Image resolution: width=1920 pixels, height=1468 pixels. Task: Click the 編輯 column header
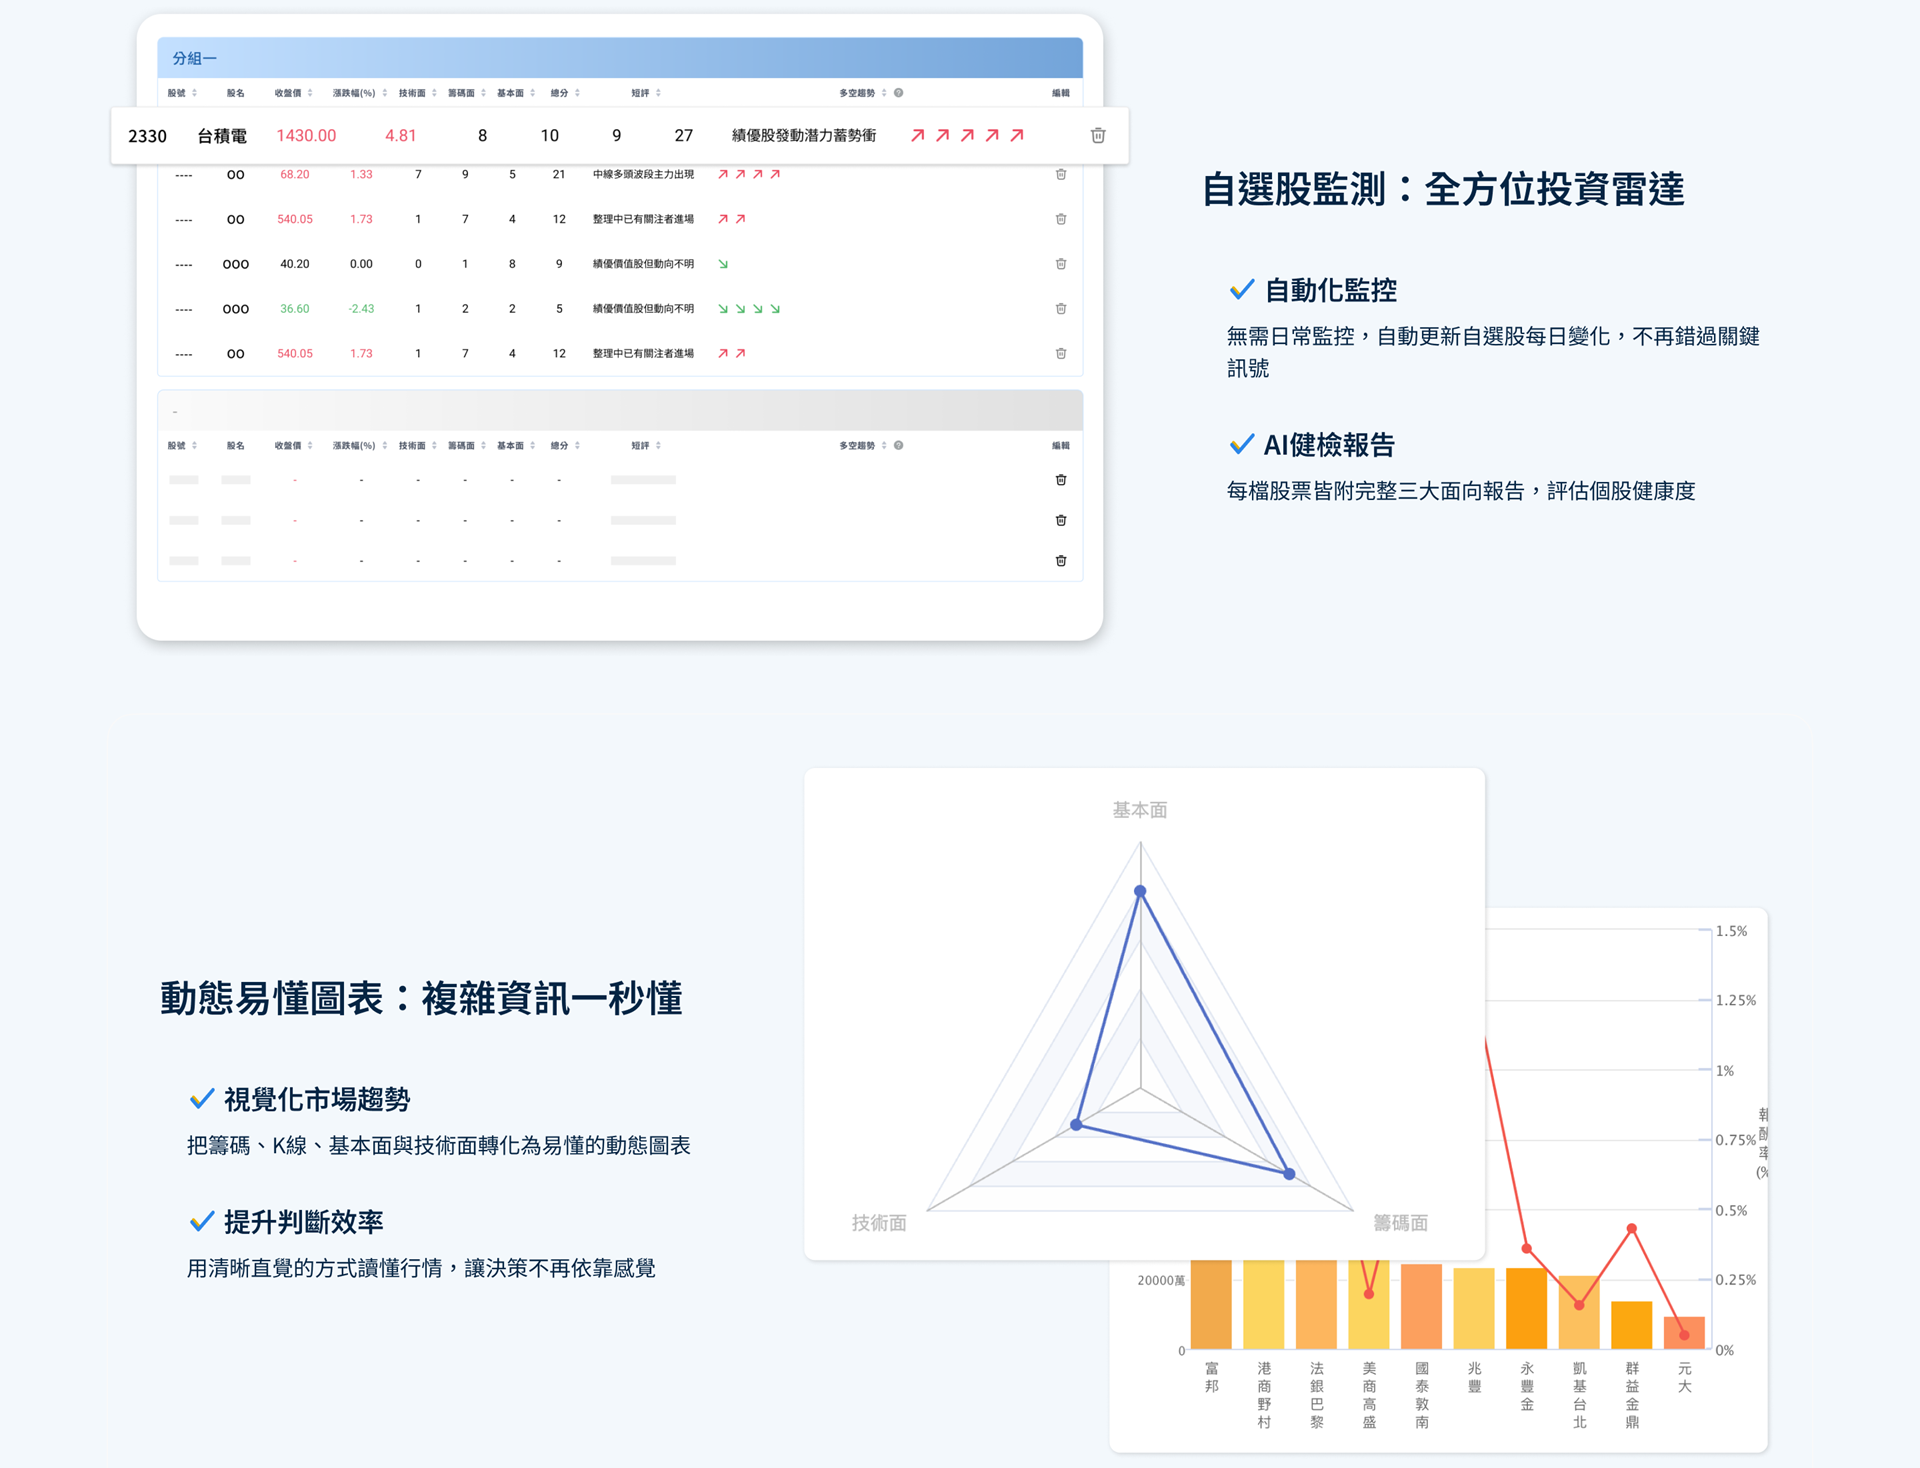pos(1058,92)
